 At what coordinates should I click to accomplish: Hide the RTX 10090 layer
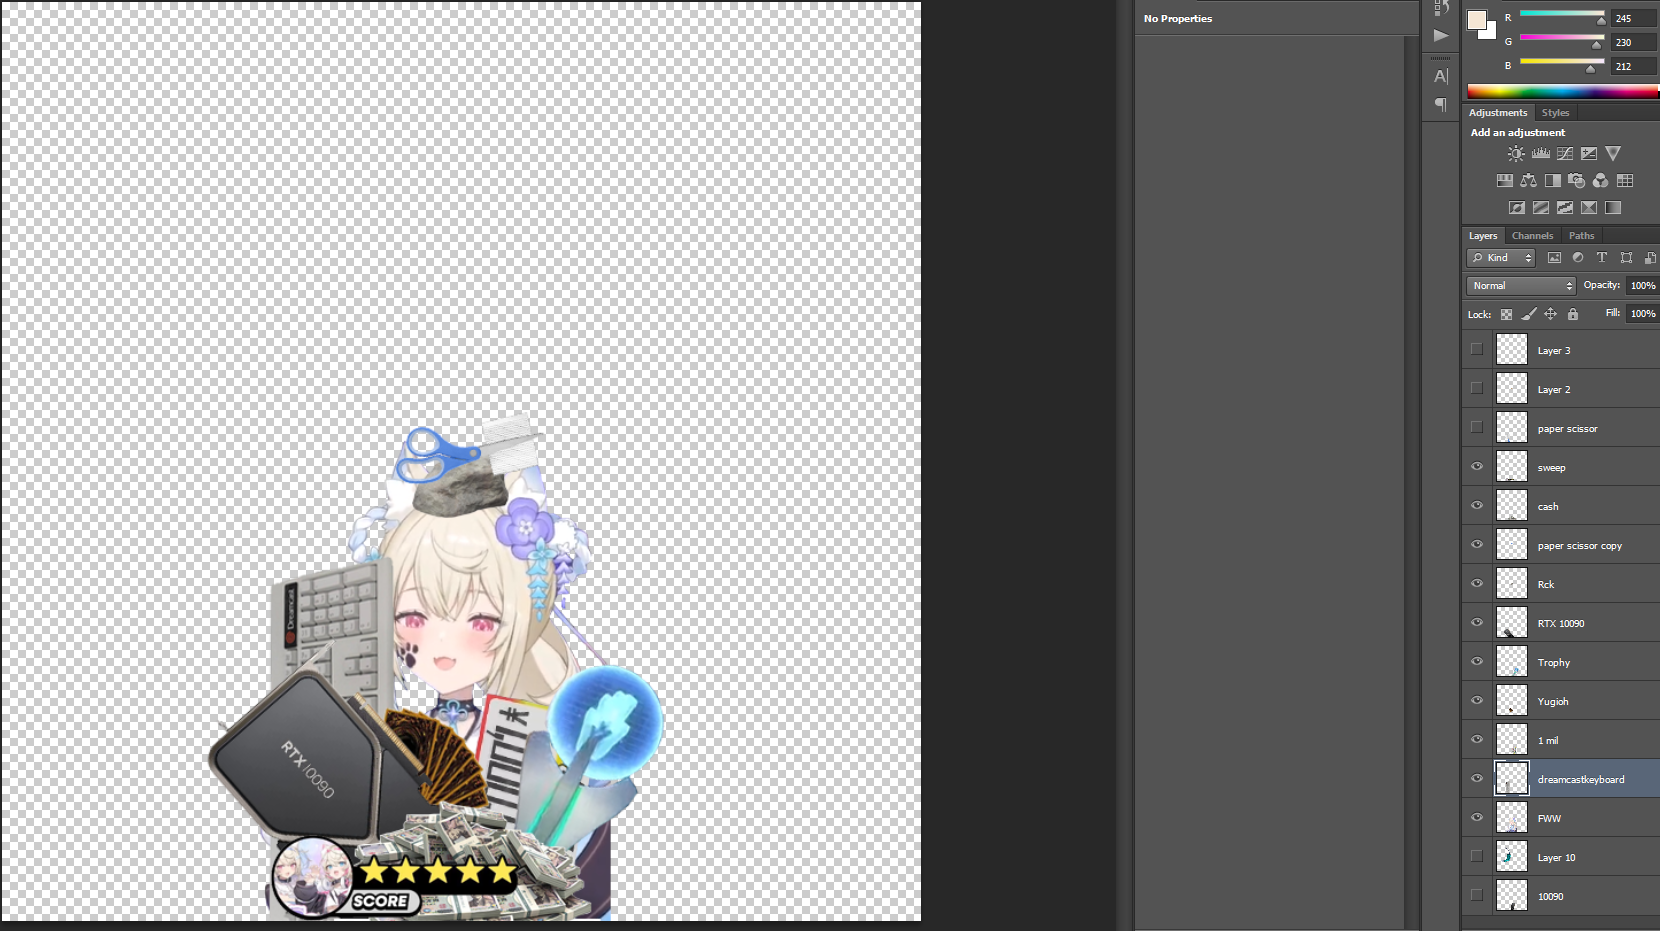(1477, 623)
